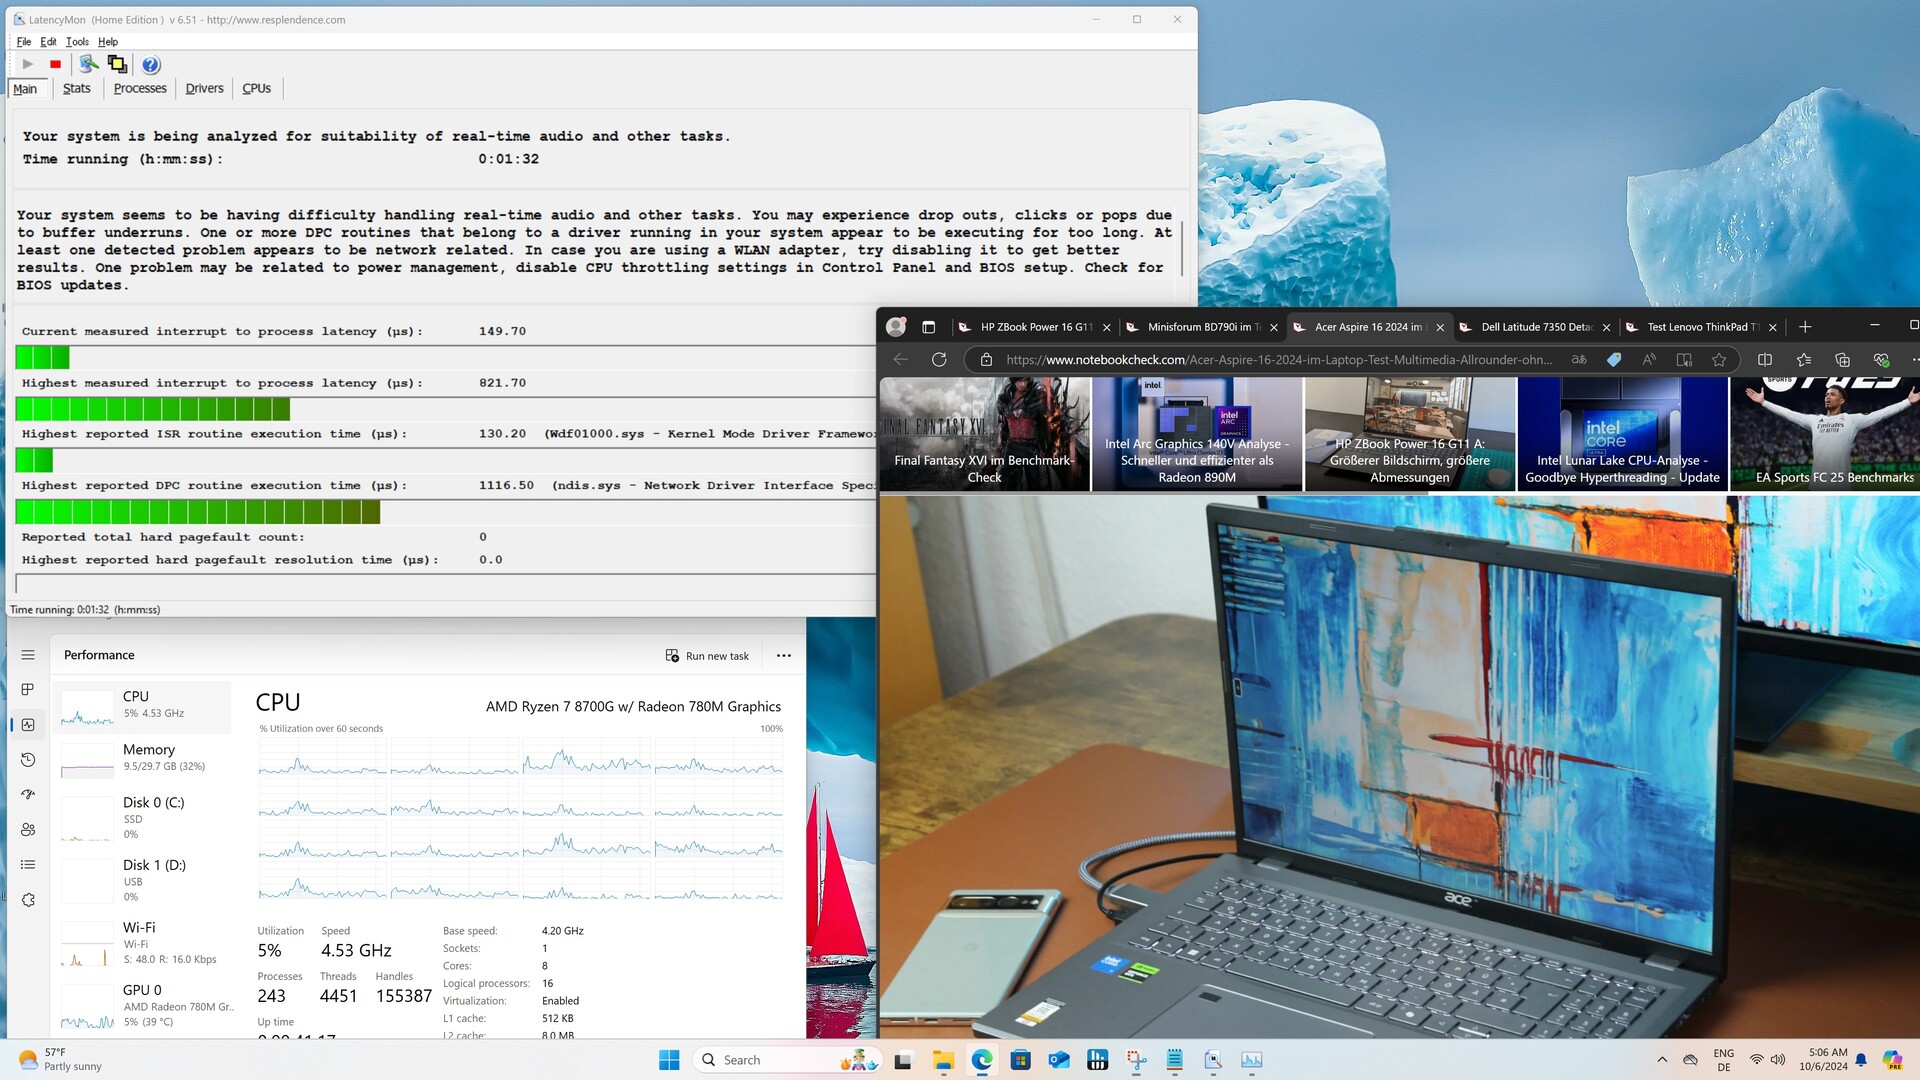This screenshot has width=1920, height=1080.
Task: Refresh the notebookcheck page in Edge
Action: pos(939,360)
